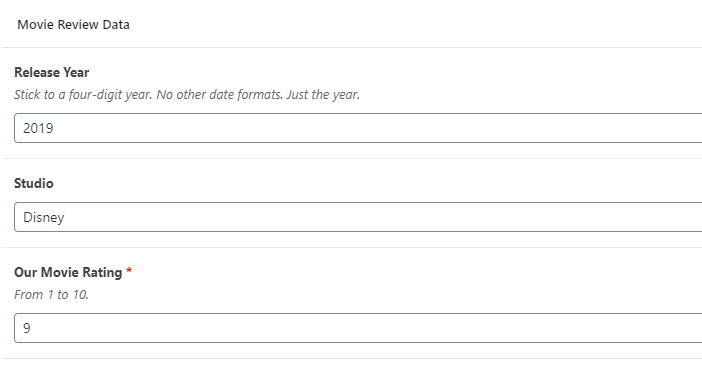Place cursor on the Disney text
Viewport: 702px width, 366px height.
pyautogui.click(x=43, y=217)
